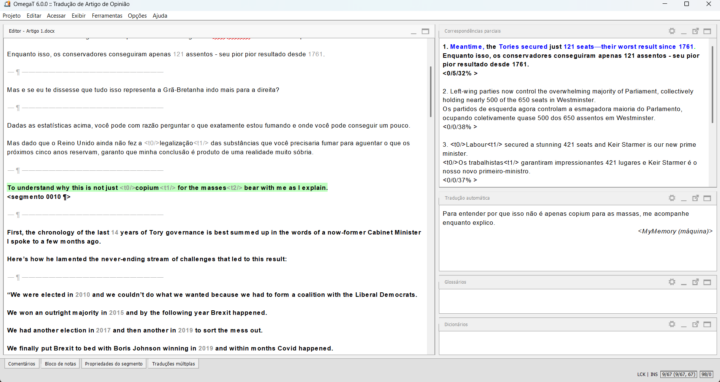
Task: Open the Acessar menu
Action: click(56, 16)
